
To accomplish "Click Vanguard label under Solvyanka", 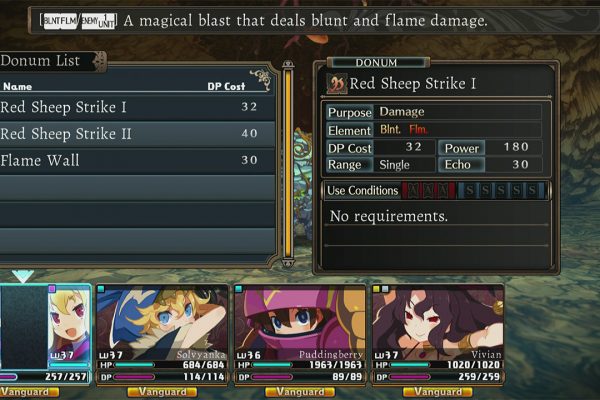I will [162, 392].
